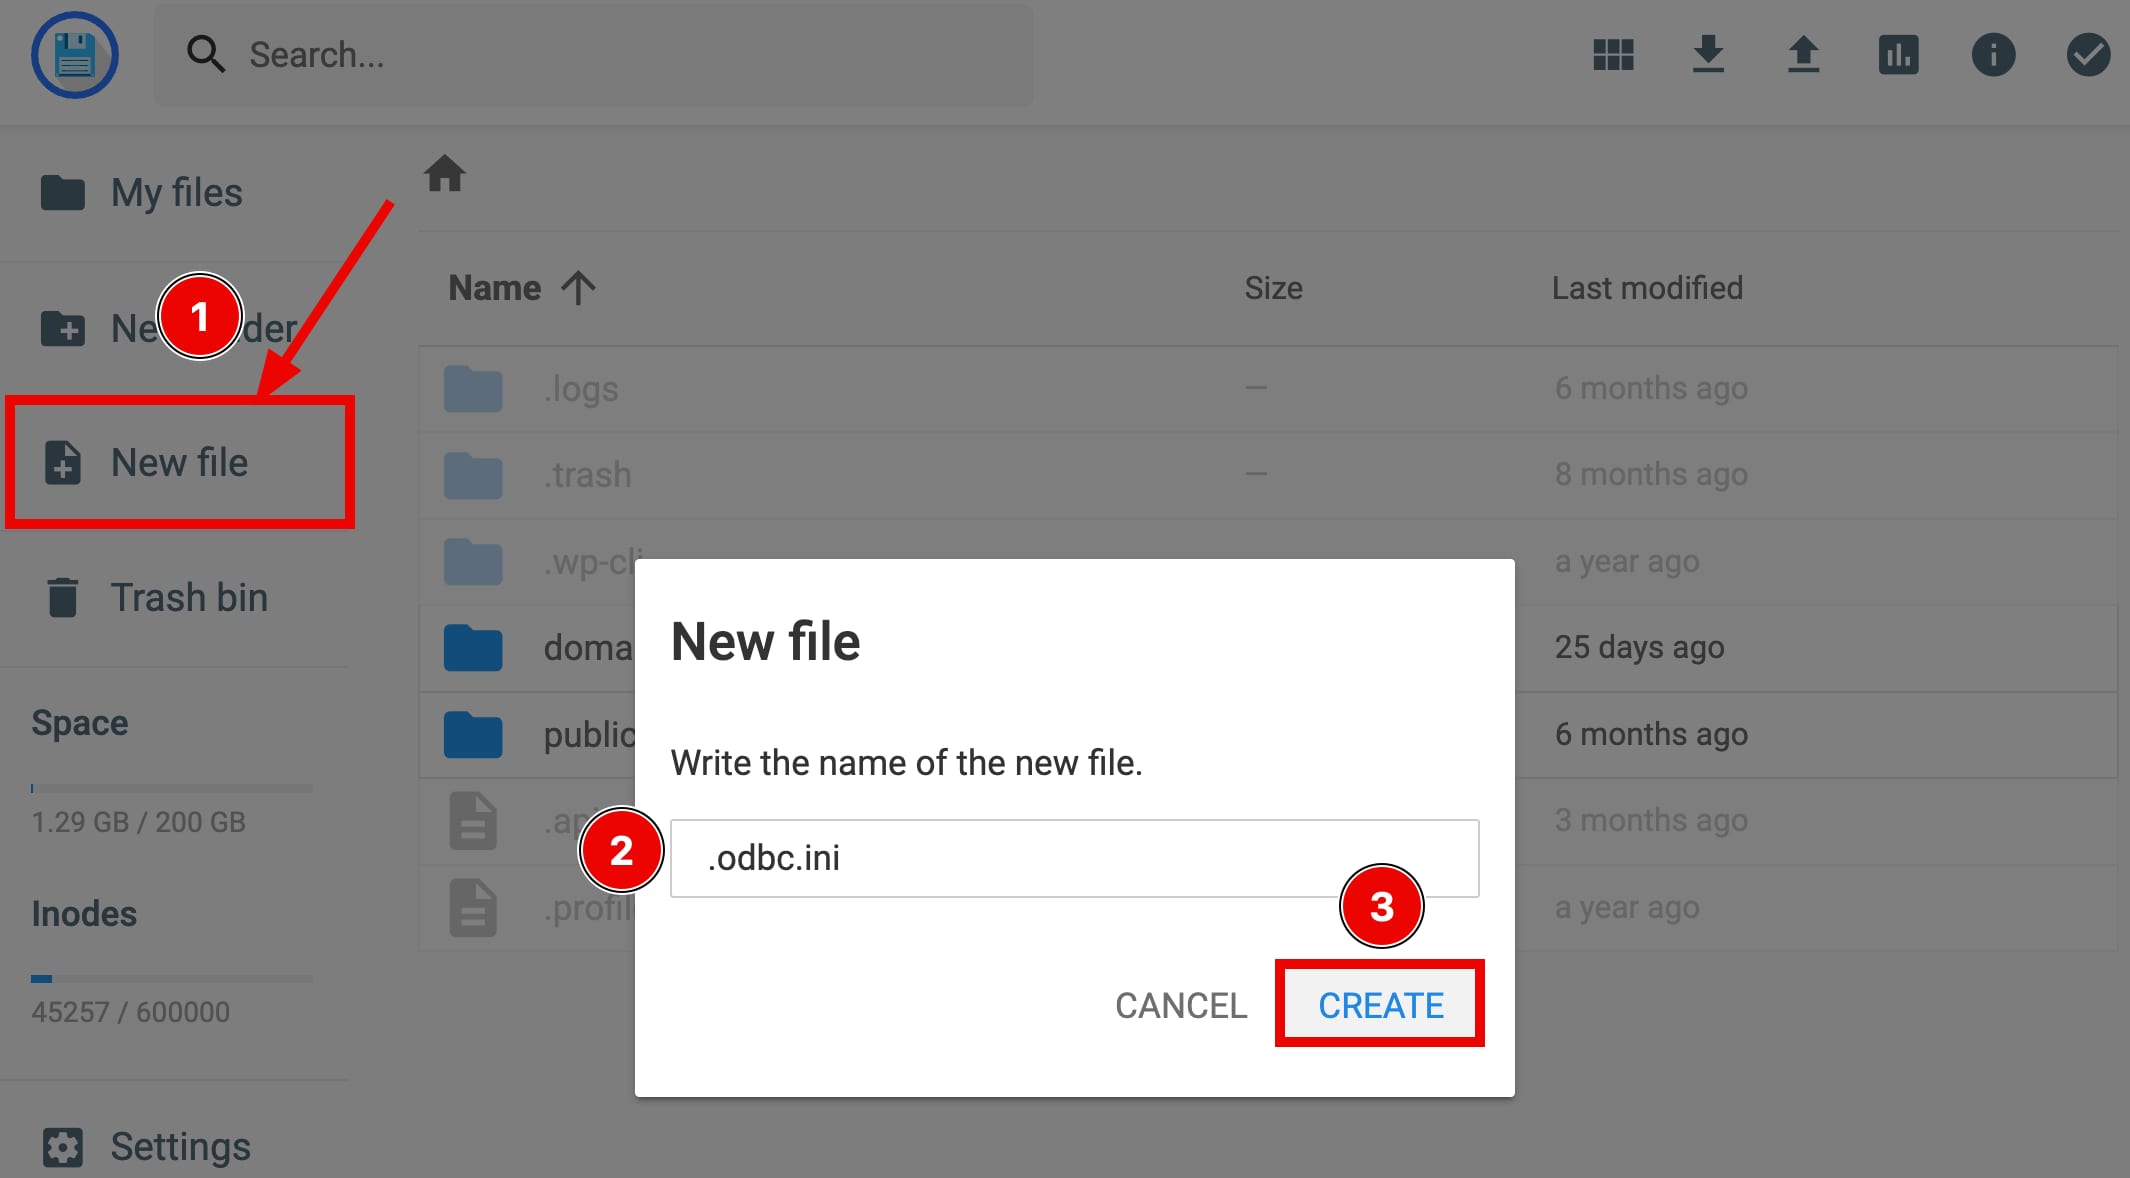Click the select-all checkmark icon
This screenshot has width=2130, height=1178.
[x=2088, y=55]
